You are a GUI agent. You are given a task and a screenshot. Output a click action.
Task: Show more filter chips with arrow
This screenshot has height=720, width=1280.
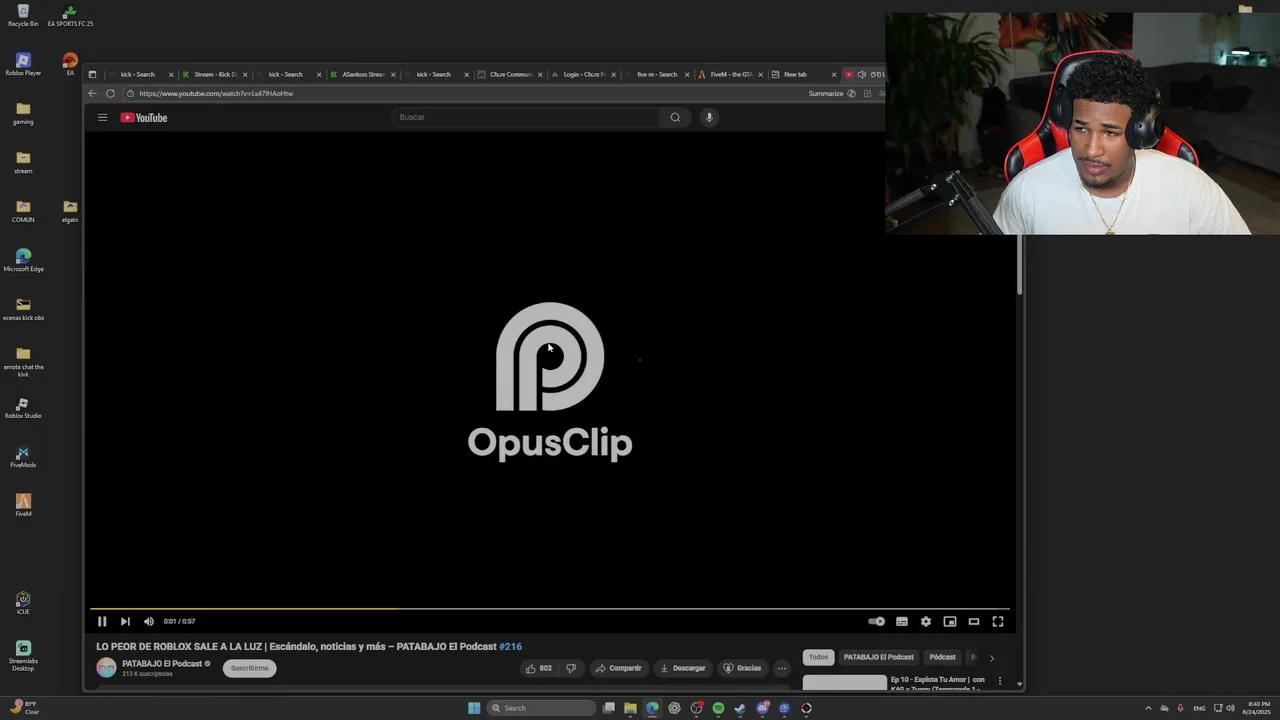pyautogui.click(x=991, y=658)
